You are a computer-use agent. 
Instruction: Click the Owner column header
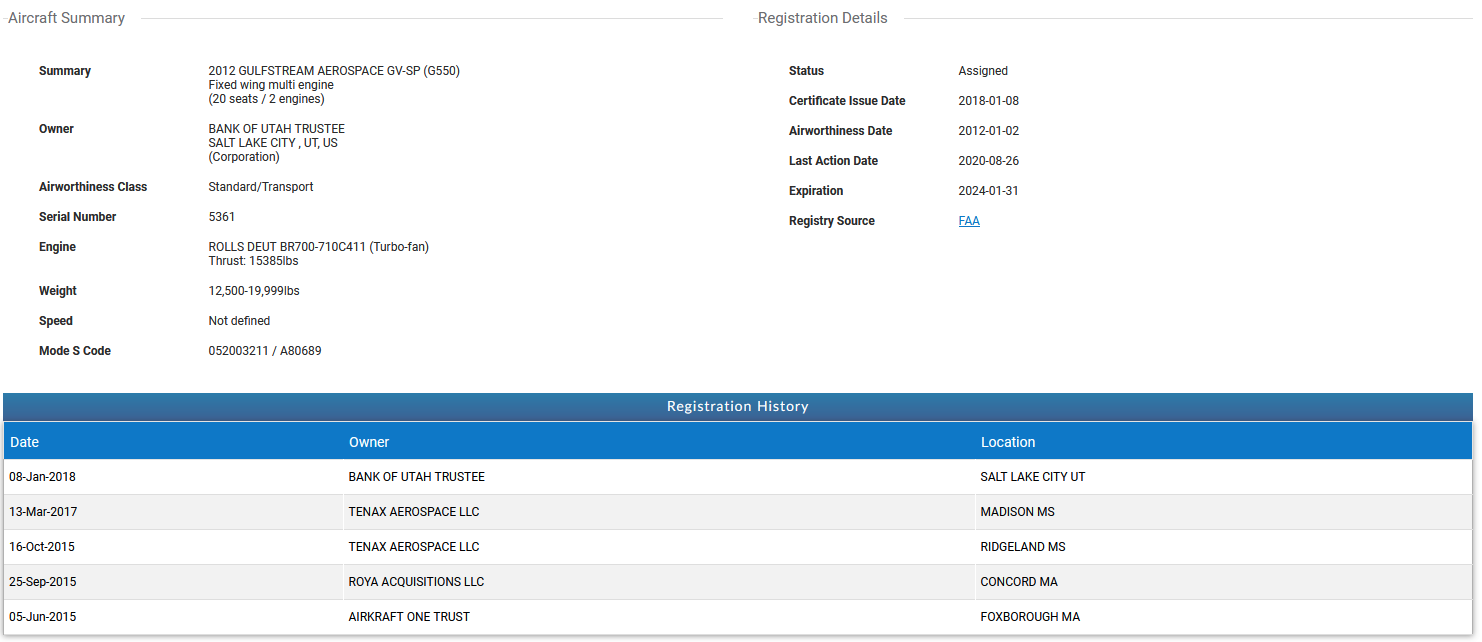[369, 442]
